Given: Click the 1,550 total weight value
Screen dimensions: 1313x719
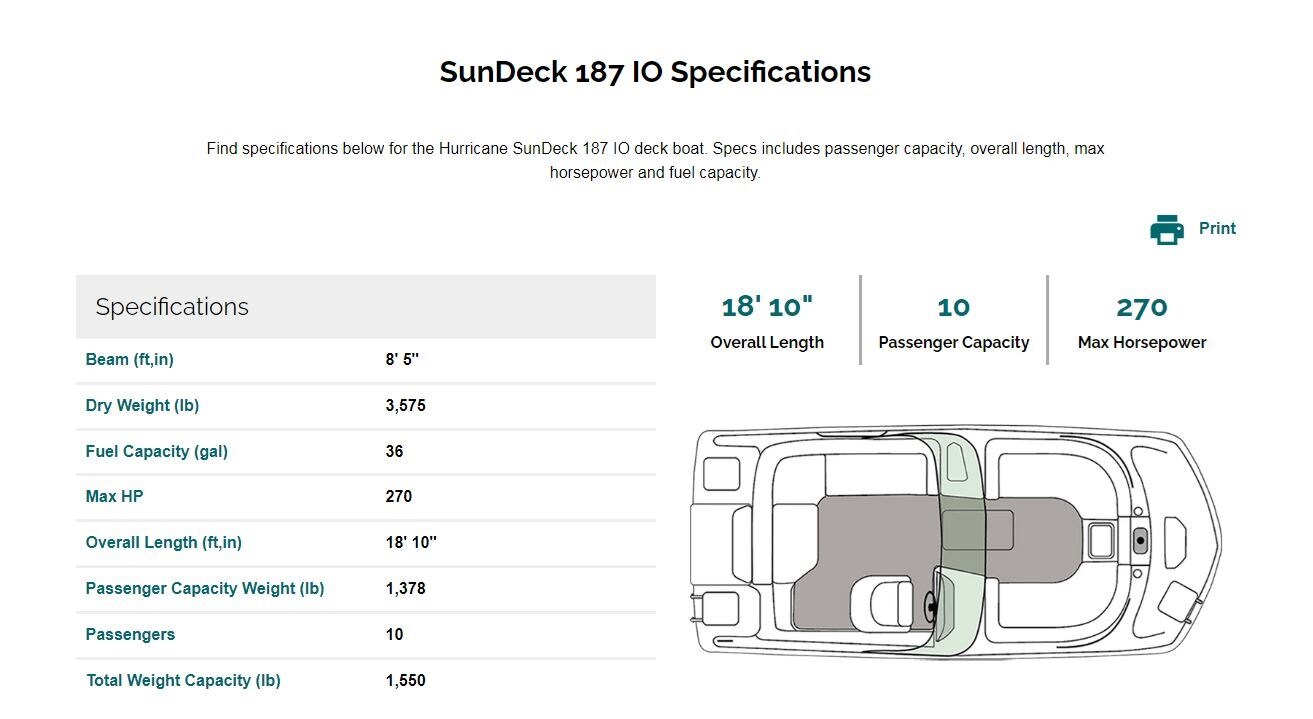Looking at the screenshot, I should [x=405, y=681].
